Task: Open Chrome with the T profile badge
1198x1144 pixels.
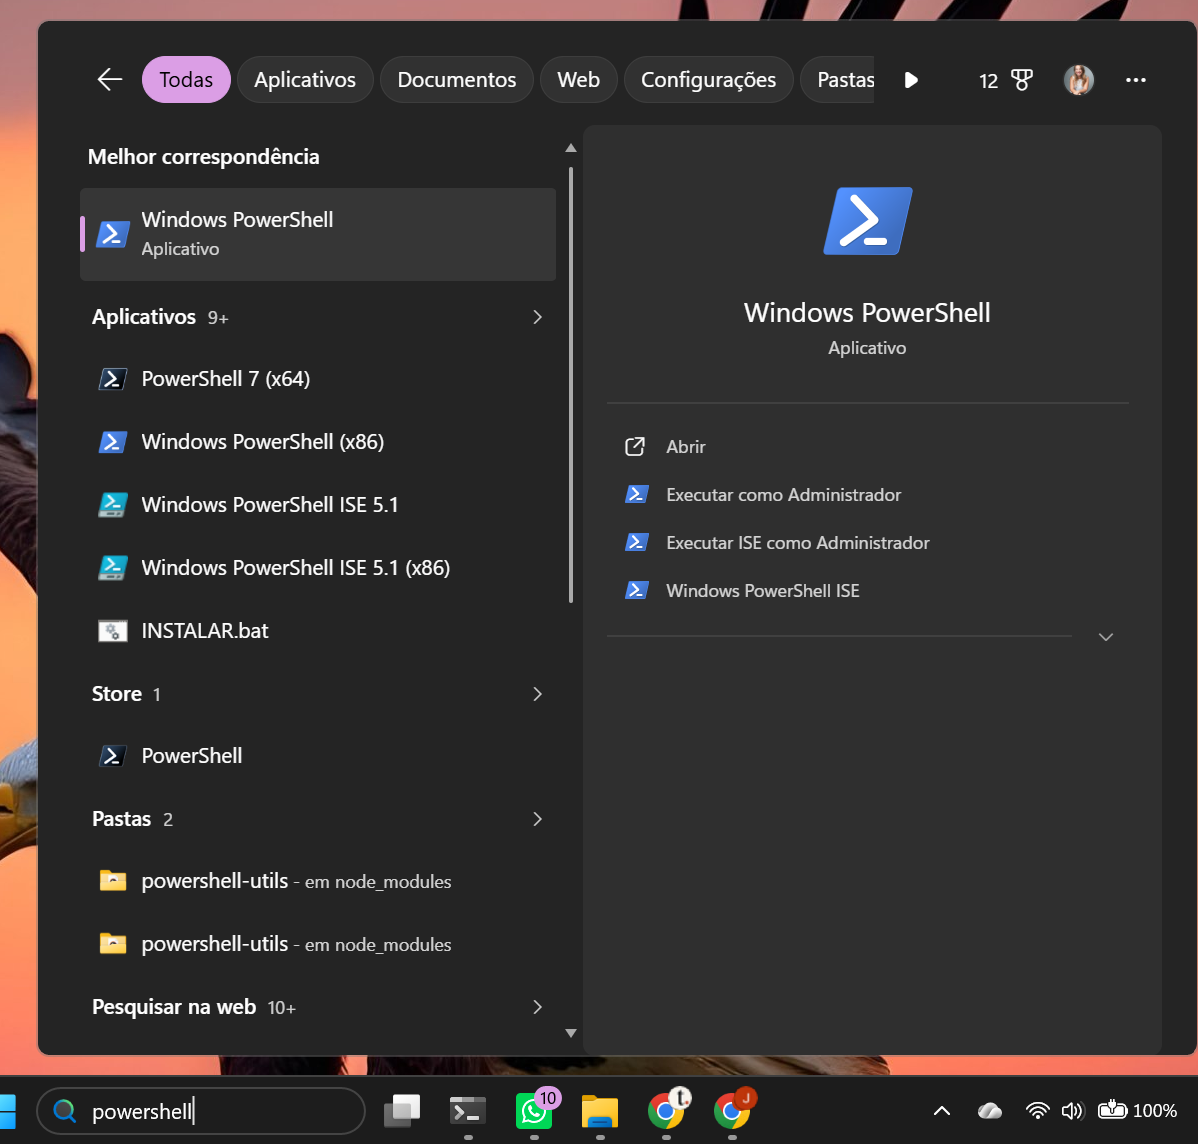Action: pos(666,1110)
